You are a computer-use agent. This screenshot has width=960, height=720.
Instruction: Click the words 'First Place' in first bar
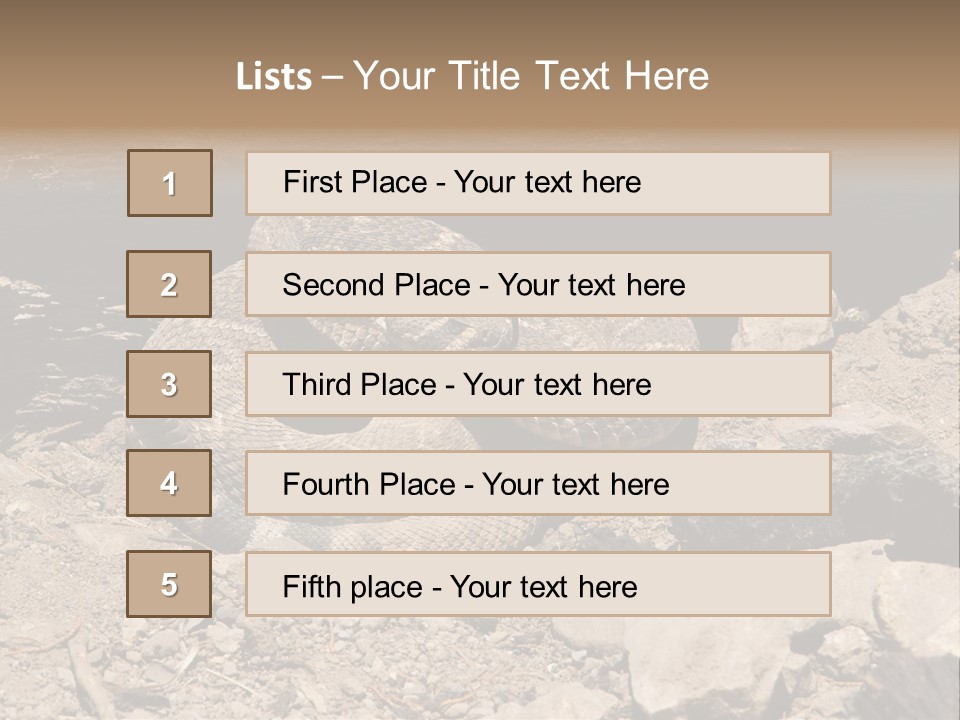pos(355,182)
